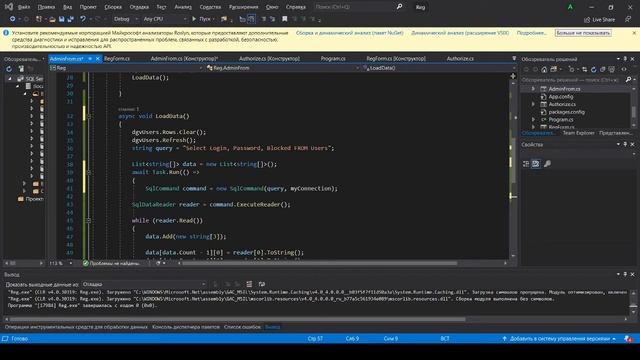Open Сборка и динамический анализ link
Screen dimensions: 640x360
349,33
